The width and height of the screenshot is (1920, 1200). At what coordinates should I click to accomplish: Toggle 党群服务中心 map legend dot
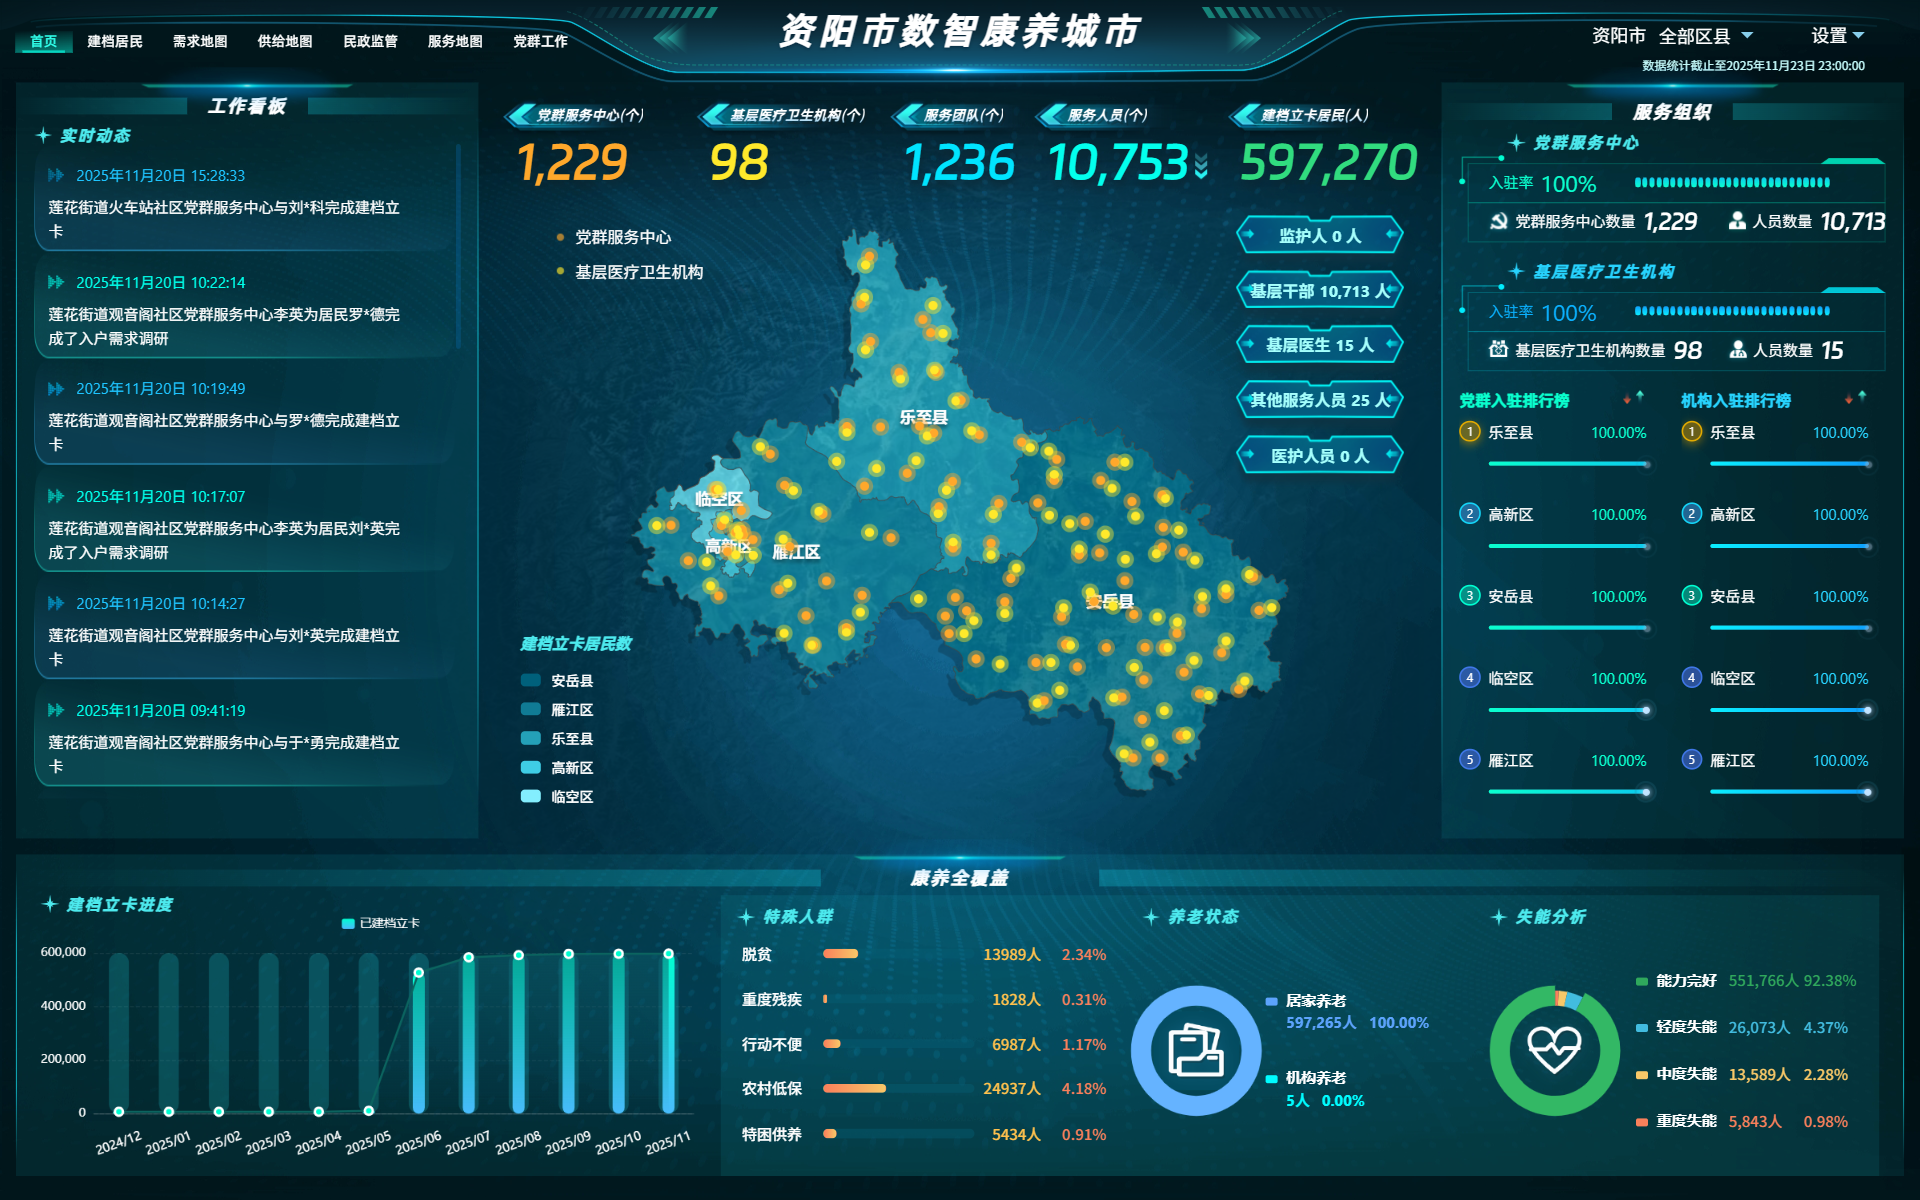[560, 238]
